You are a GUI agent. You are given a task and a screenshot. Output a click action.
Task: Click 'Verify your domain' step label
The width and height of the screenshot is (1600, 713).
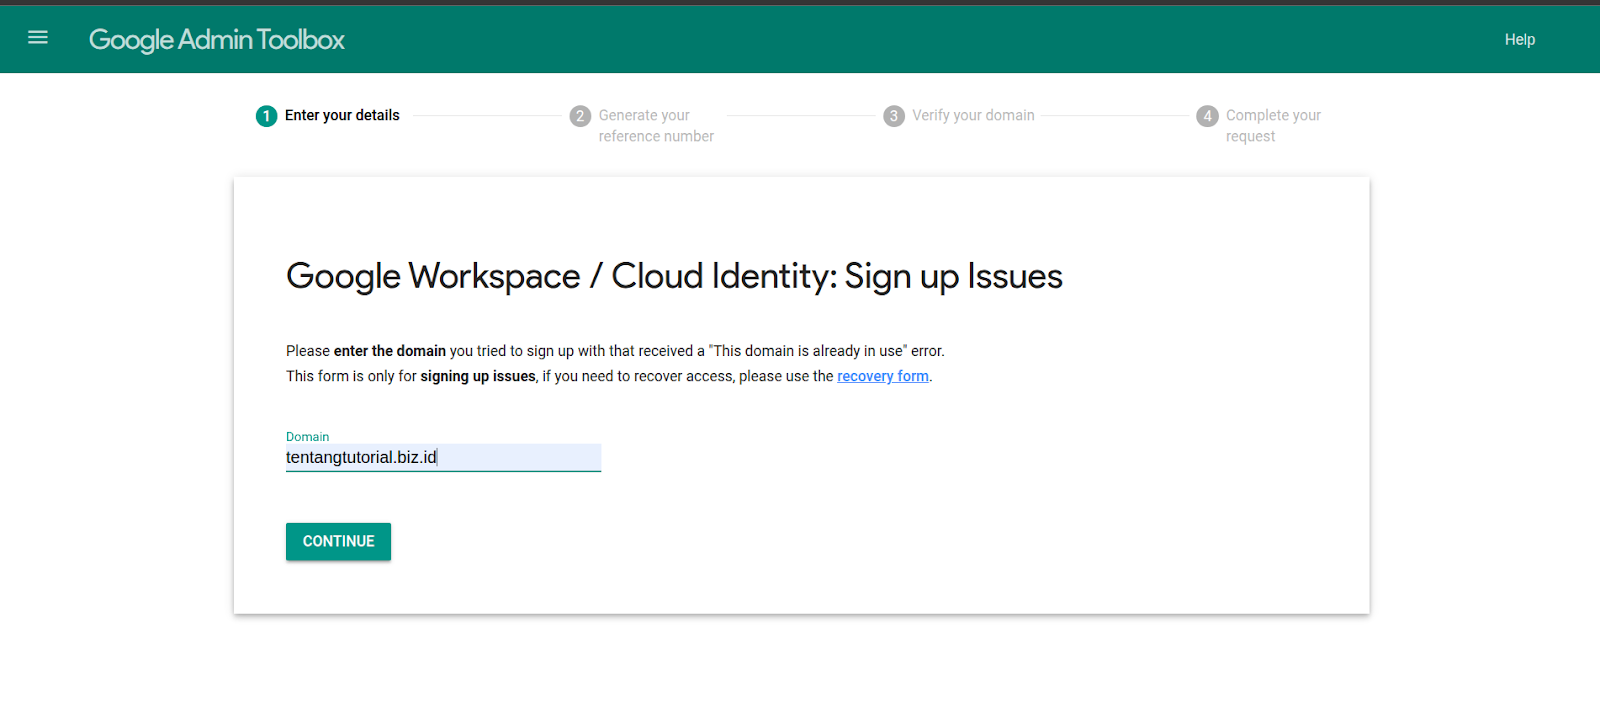(x=973, y=115)
